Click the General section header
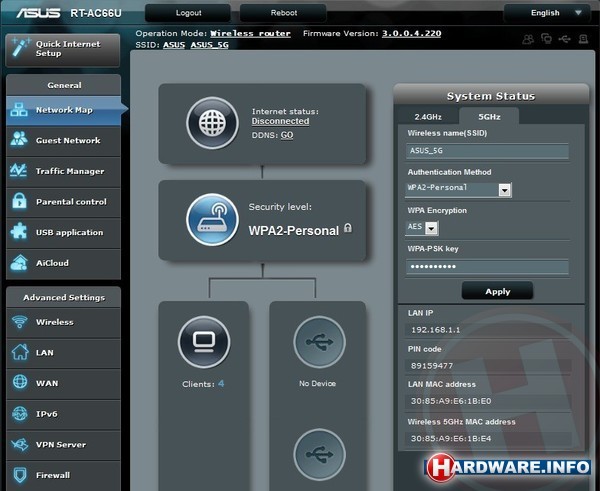600x491 pixels. click(x=64, y=85)
